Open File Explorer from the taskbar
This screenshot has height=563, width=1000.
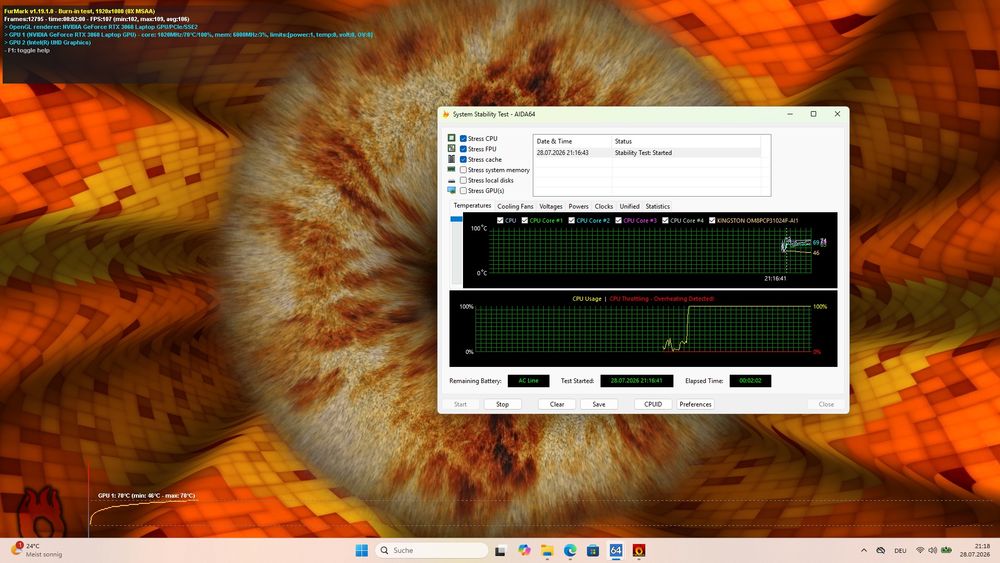[x=547, y=550]
